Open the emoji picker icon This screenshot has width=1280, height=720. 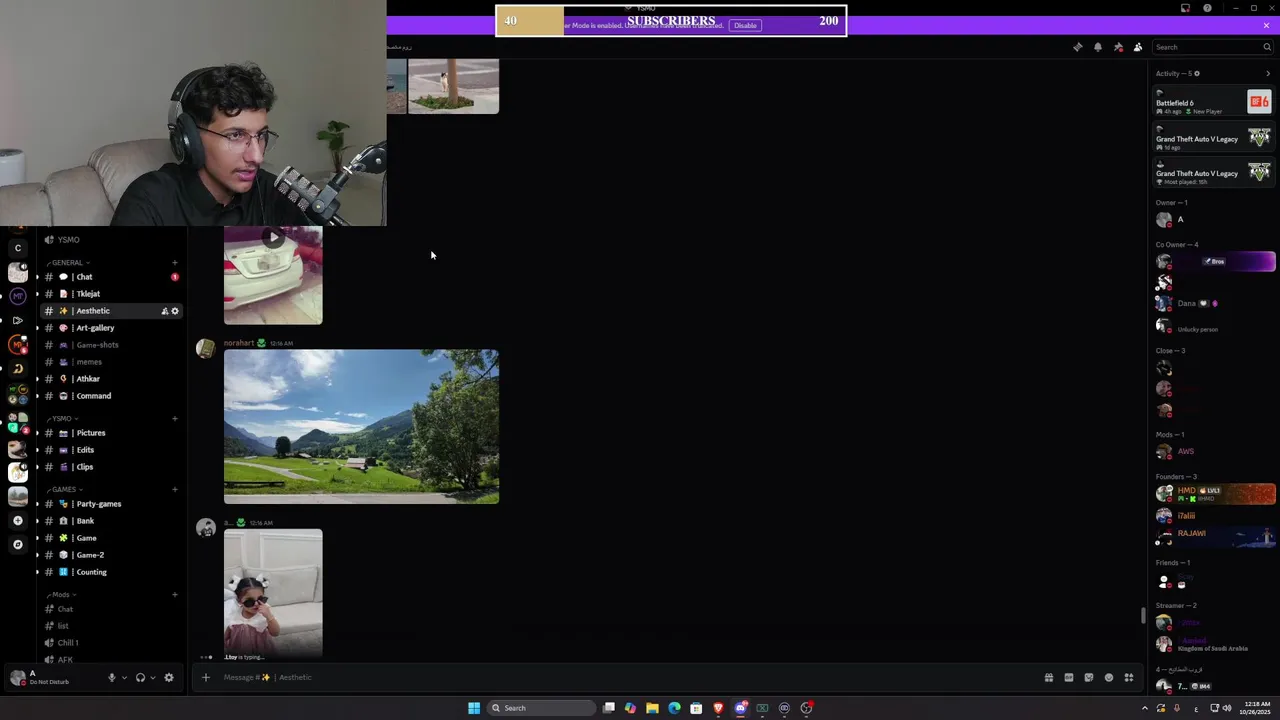pos(1109,677)
